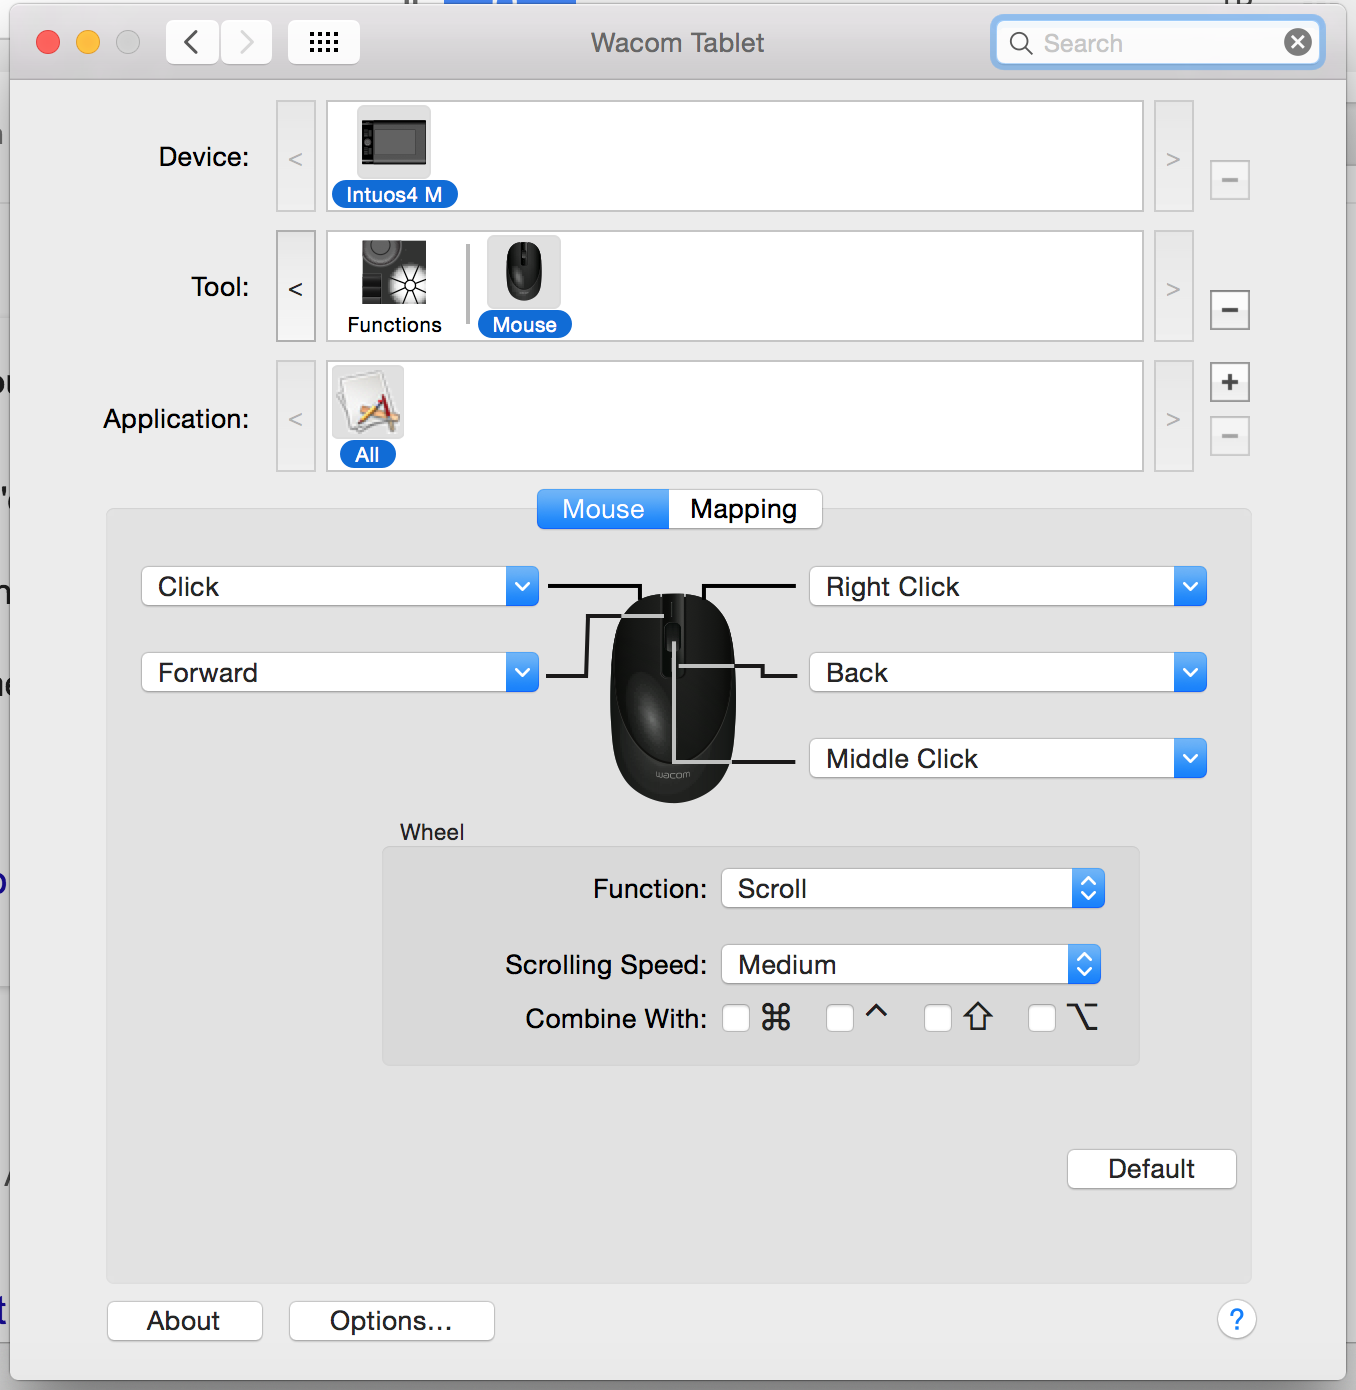The height and width of the screenshot is (1390, 1356).
Task: Toggle Option key combine checkbox
Action: coord(1042,1018)
